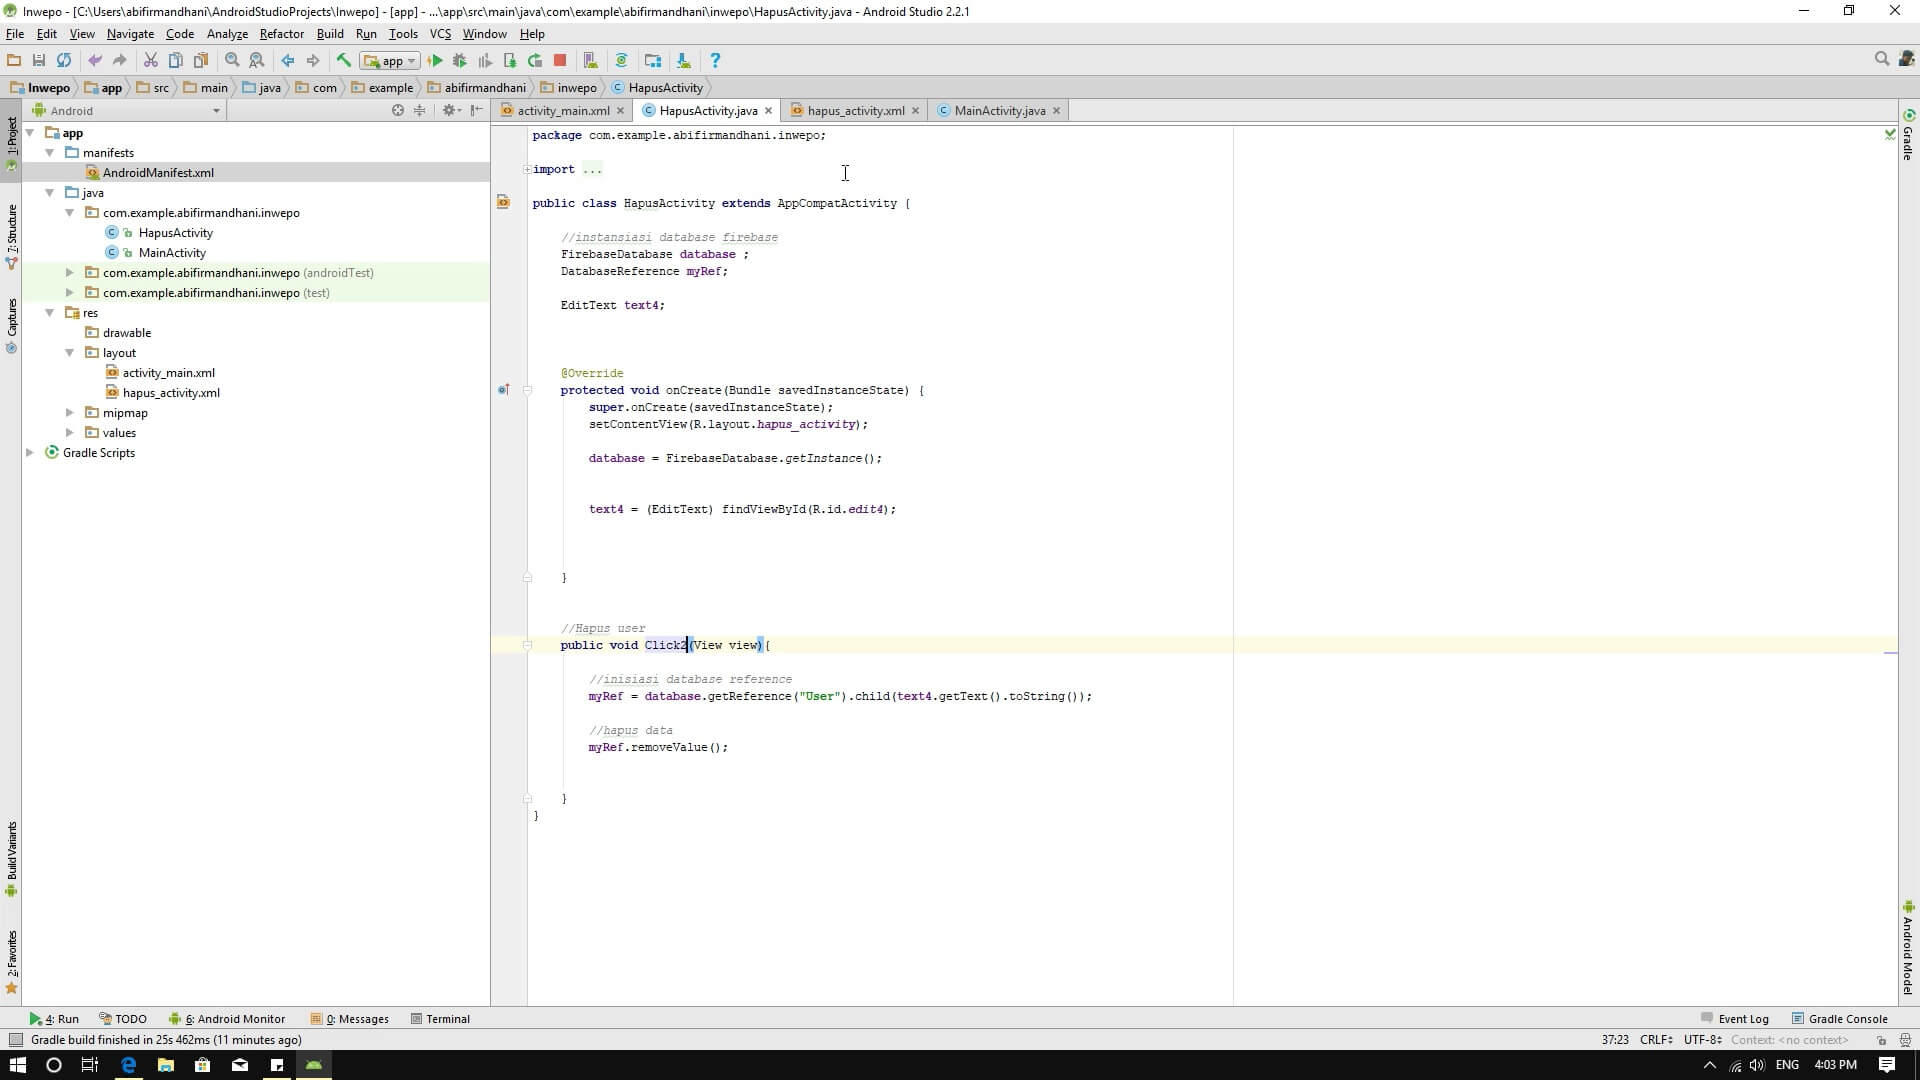
Task: Open the app run configuration dropdown
Action: click(390, 61)
